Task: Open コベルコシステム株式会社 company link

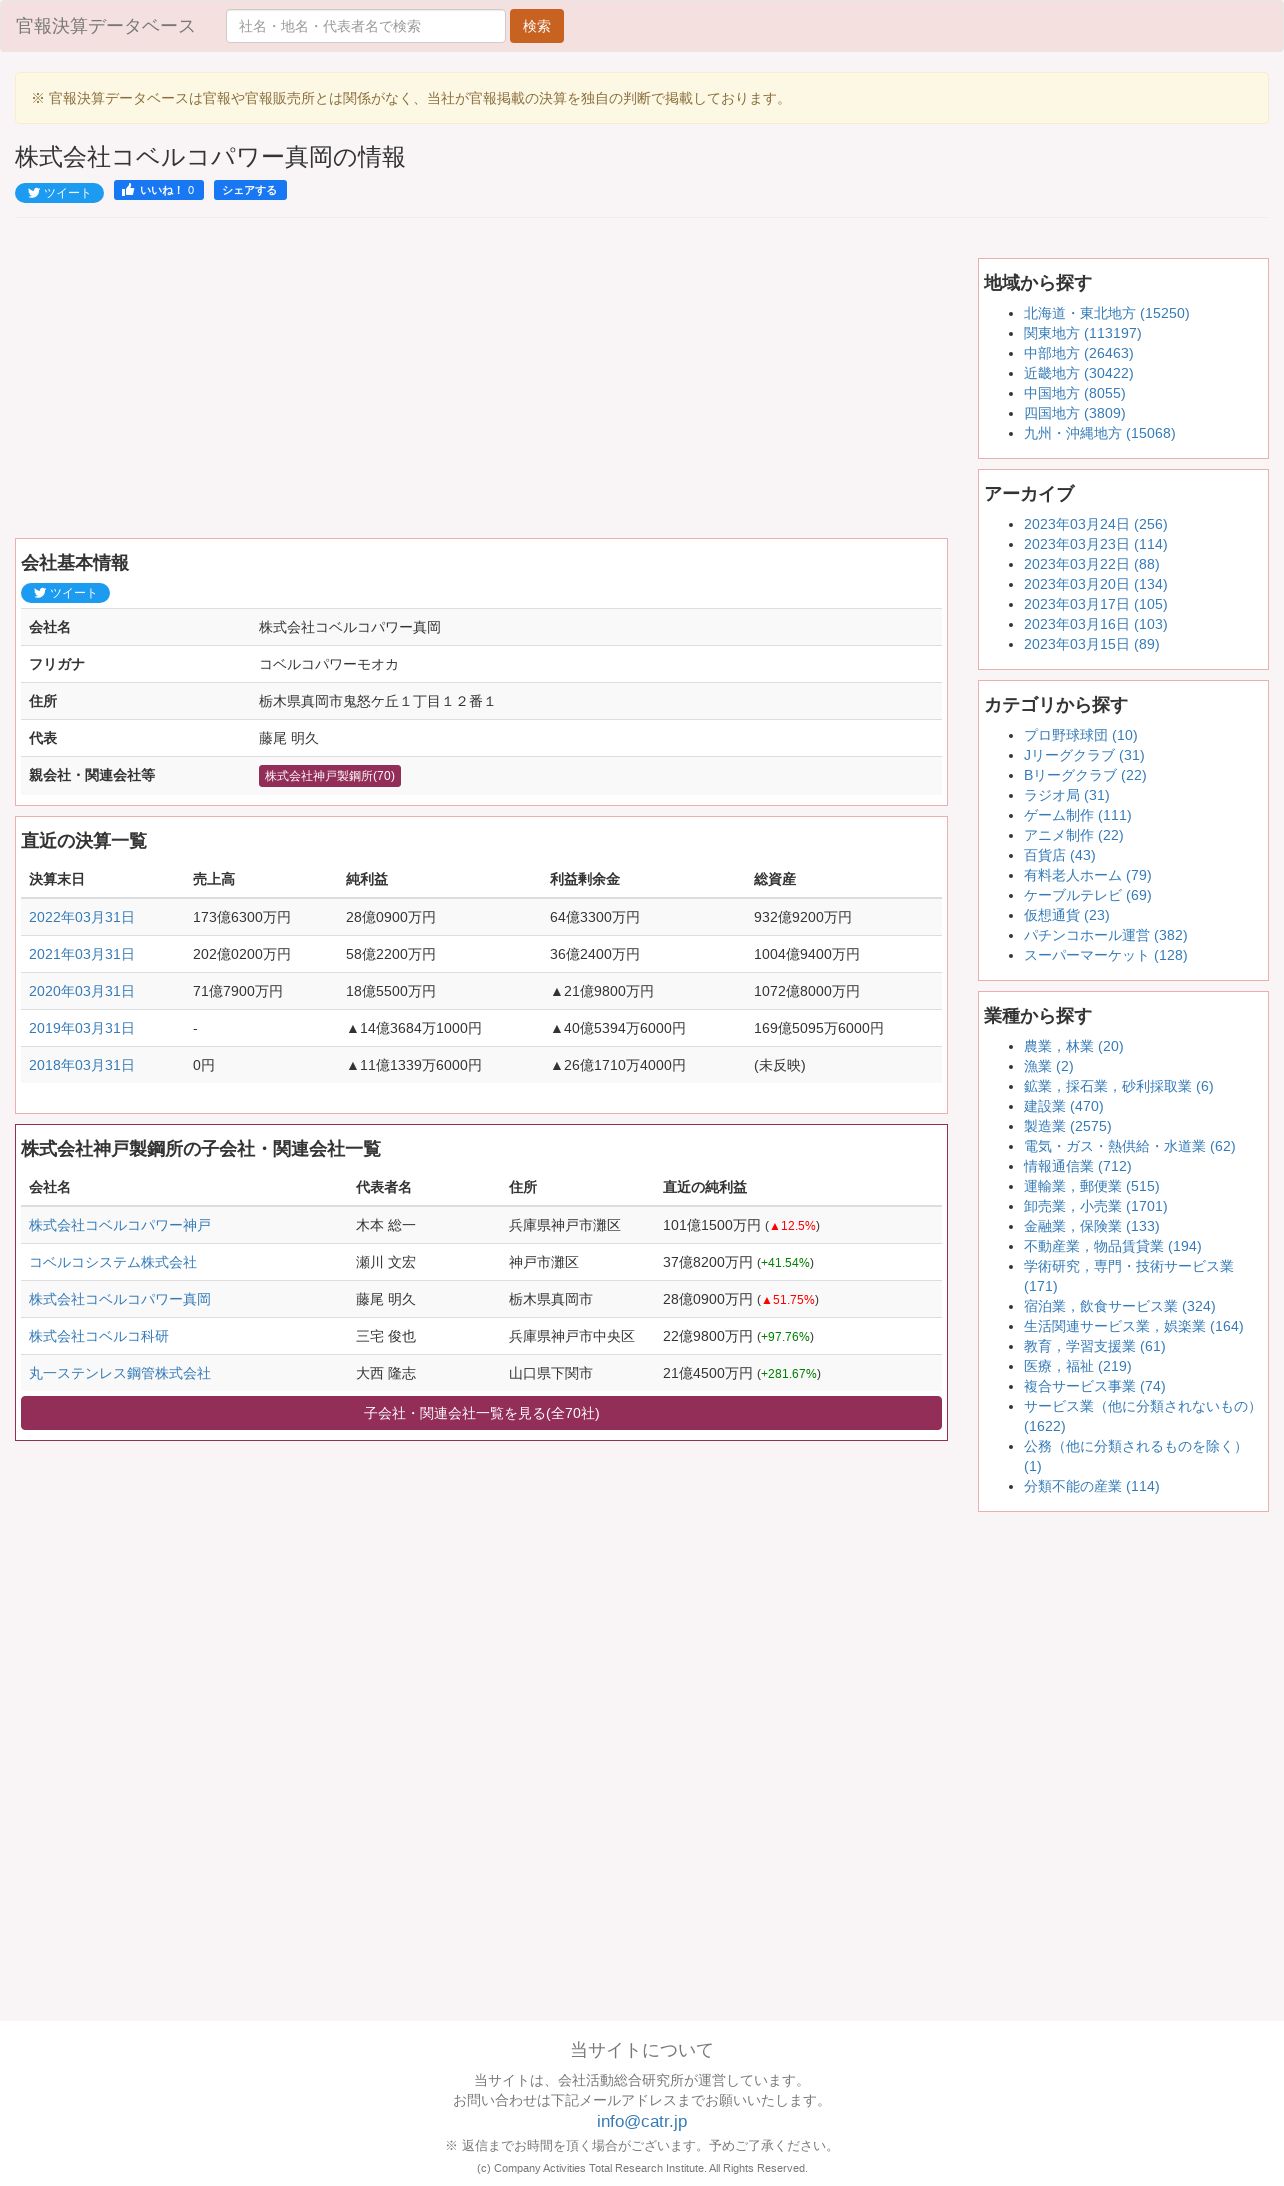Action: [x=113, y=1262]
